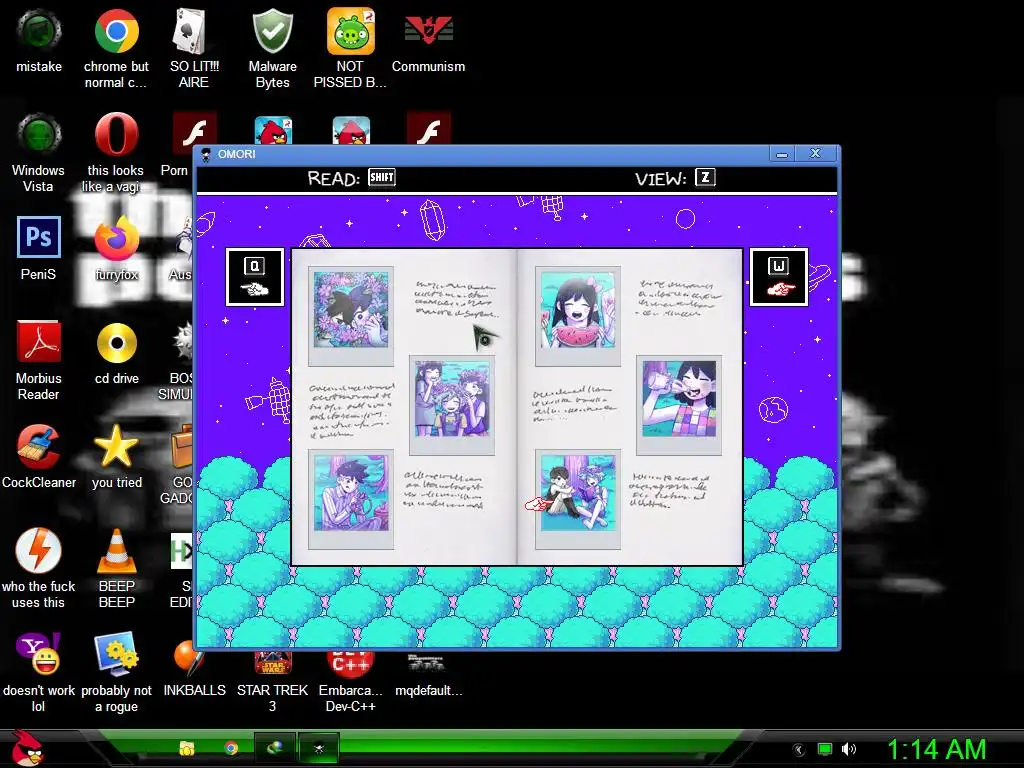The image size is (1024, 768).
Task: Show hidden tray icons arrow
Action: 798,750
